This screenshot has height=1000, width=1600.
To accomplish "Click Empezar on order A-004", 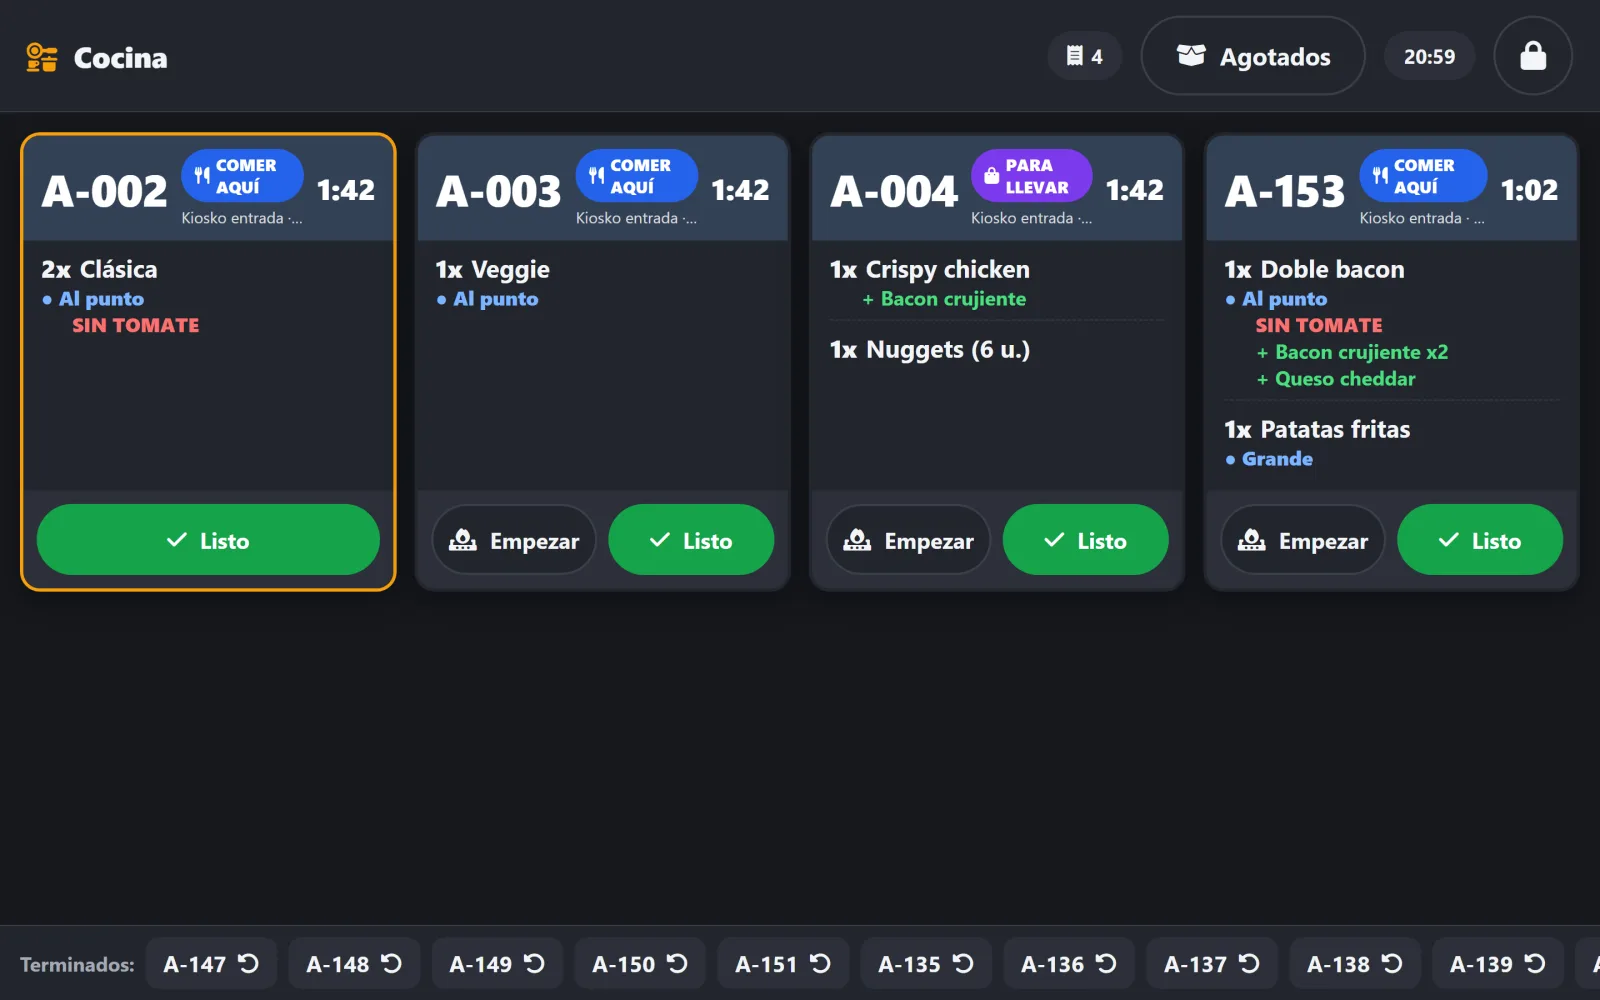I will point(908,540).
